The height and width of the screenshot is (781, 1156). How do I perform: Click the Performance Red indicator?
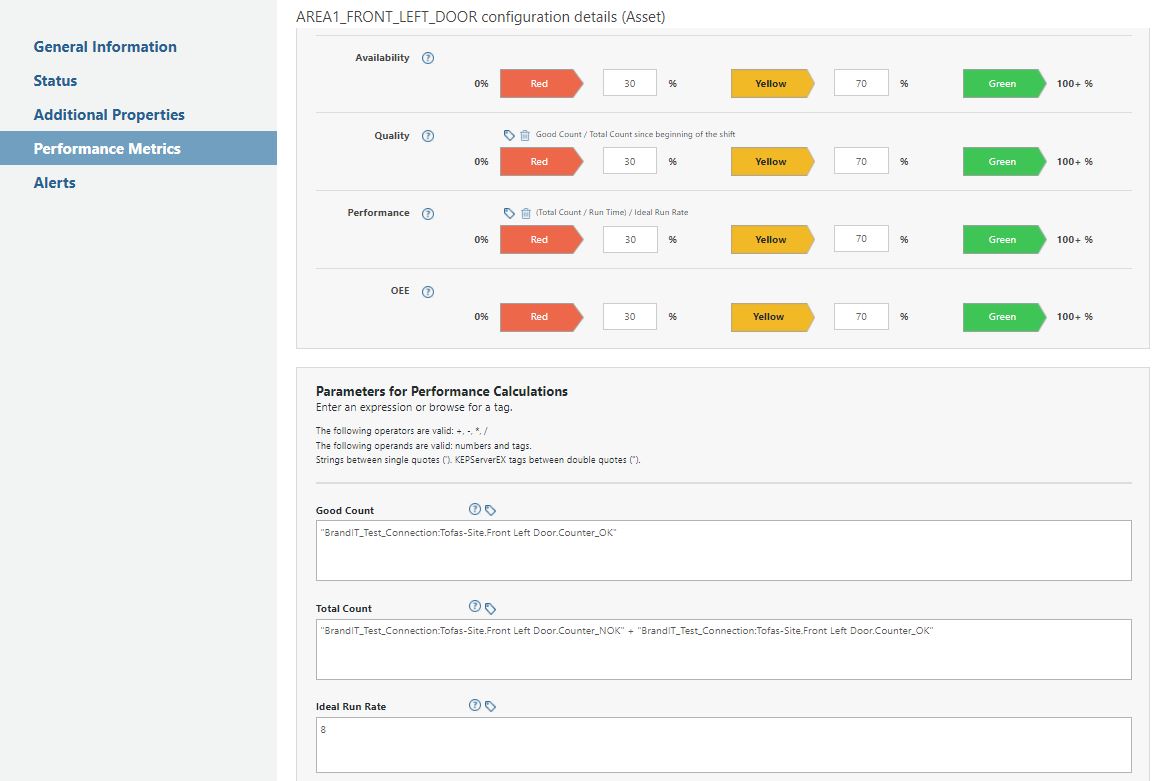pos(541,240)
